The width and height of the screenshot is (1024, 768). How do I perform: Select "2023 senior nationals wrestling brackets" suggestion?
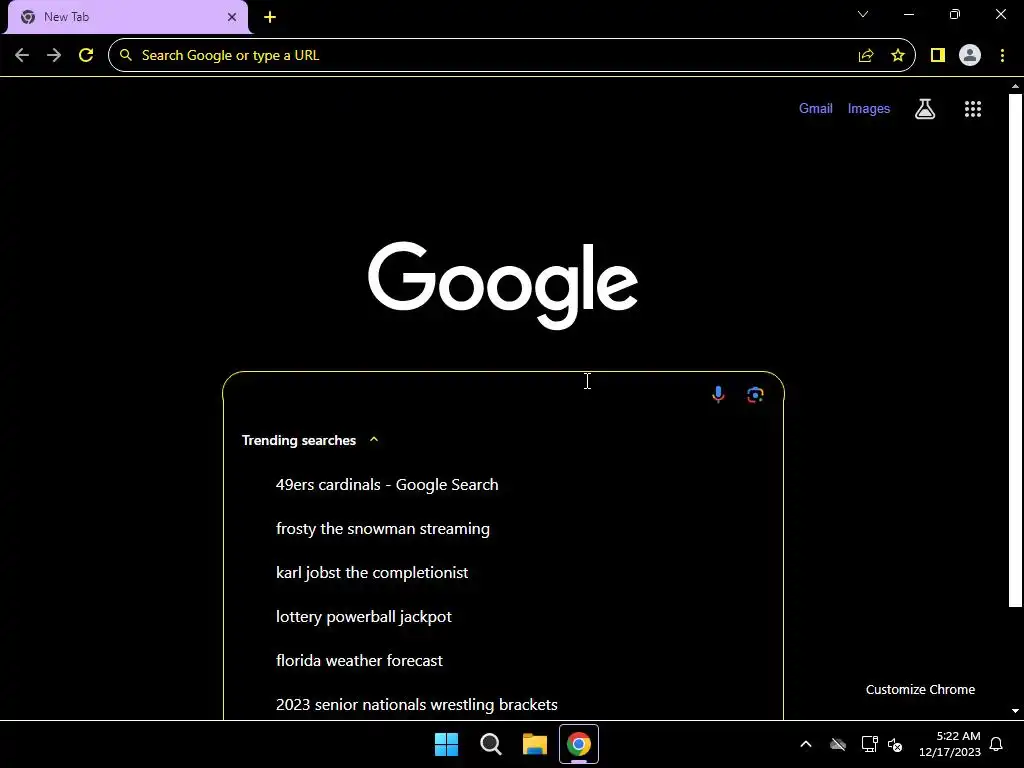(503, 704)
